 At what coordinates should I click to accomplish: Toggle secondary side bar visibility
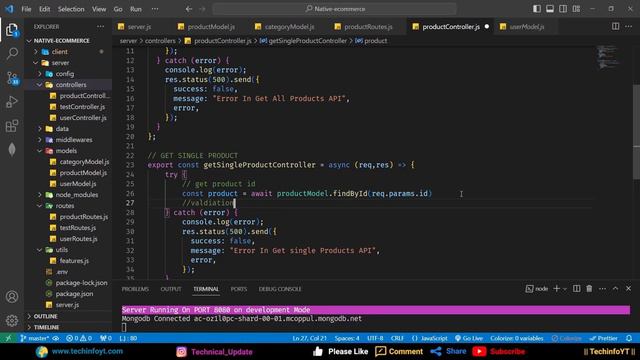(563, 9)
